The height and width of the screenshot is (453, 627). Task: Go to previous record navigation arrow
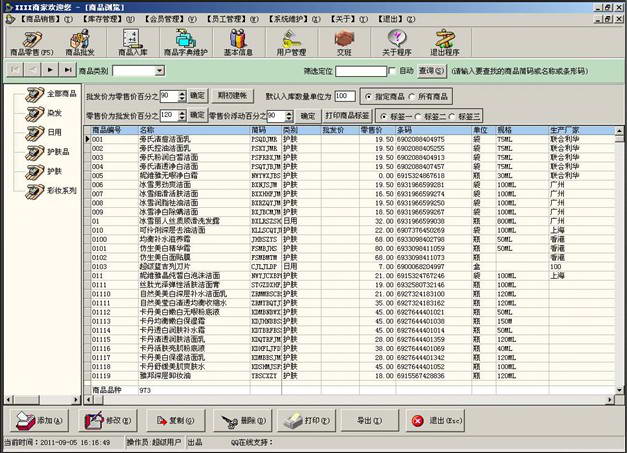pyautogui.click(x=32, y=70)
